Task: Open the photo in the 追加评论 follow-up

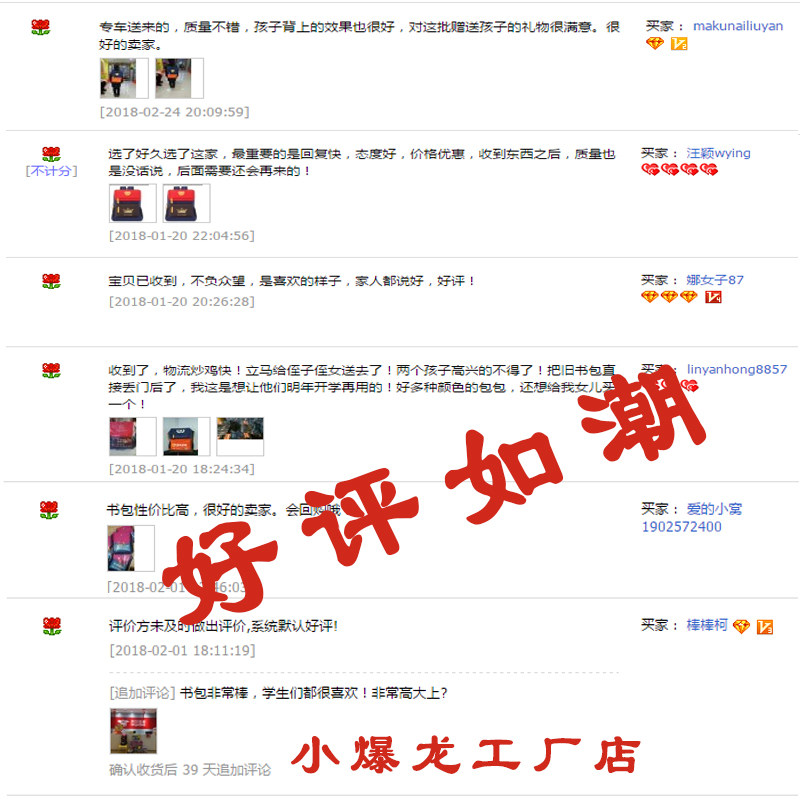Action: click(x=134, y=731)
